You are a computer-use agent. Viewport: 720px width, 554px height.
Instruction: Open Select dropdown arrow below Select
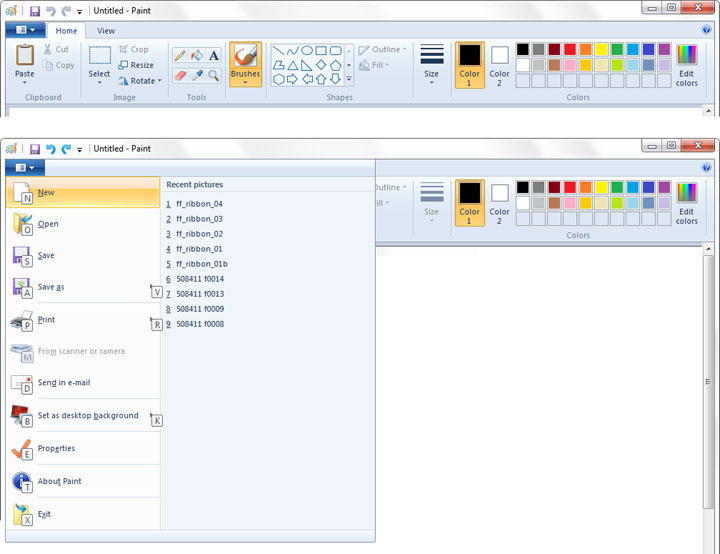point(99,83)
